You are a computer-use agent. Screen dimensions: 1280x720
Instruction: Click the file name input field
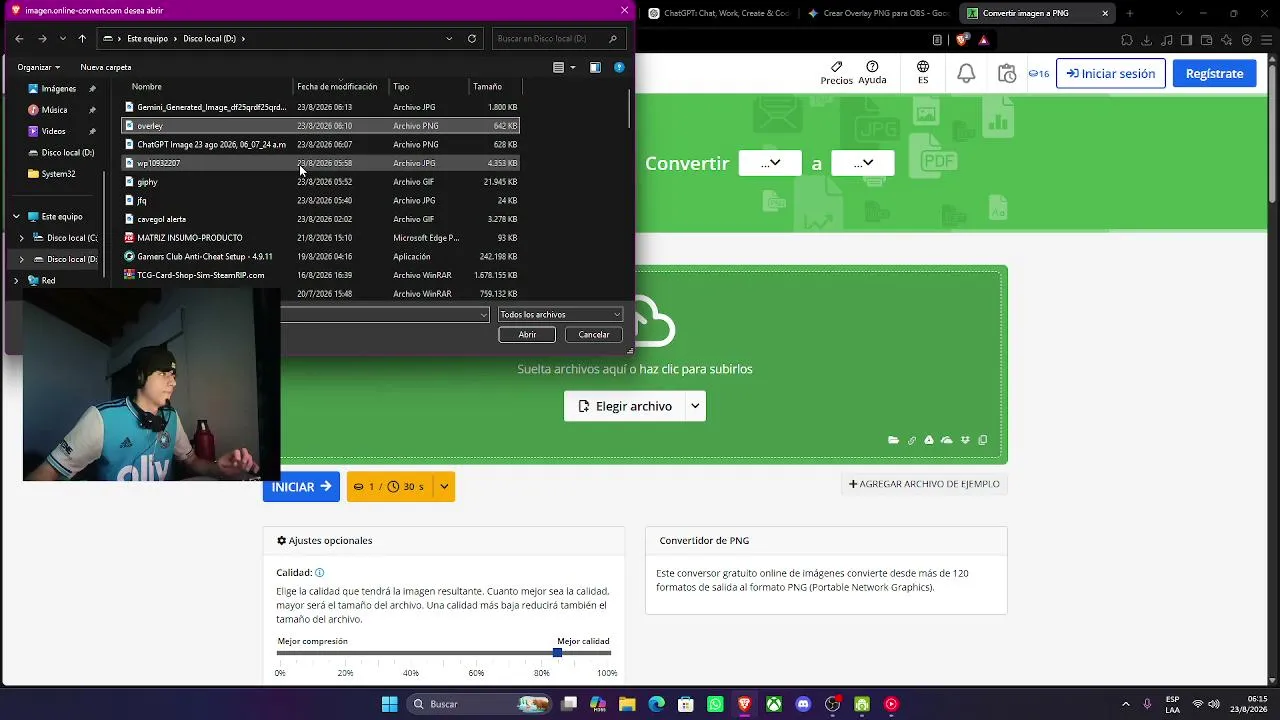click(x=384, y=315)
